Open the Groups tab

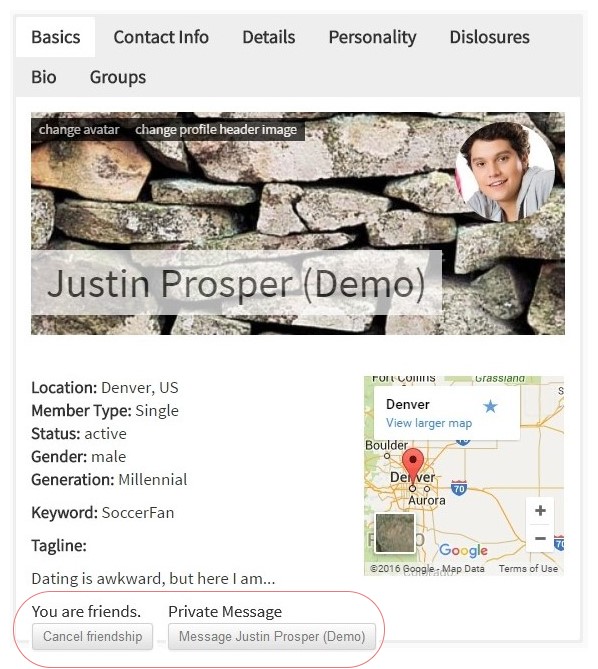click(118, 77)
